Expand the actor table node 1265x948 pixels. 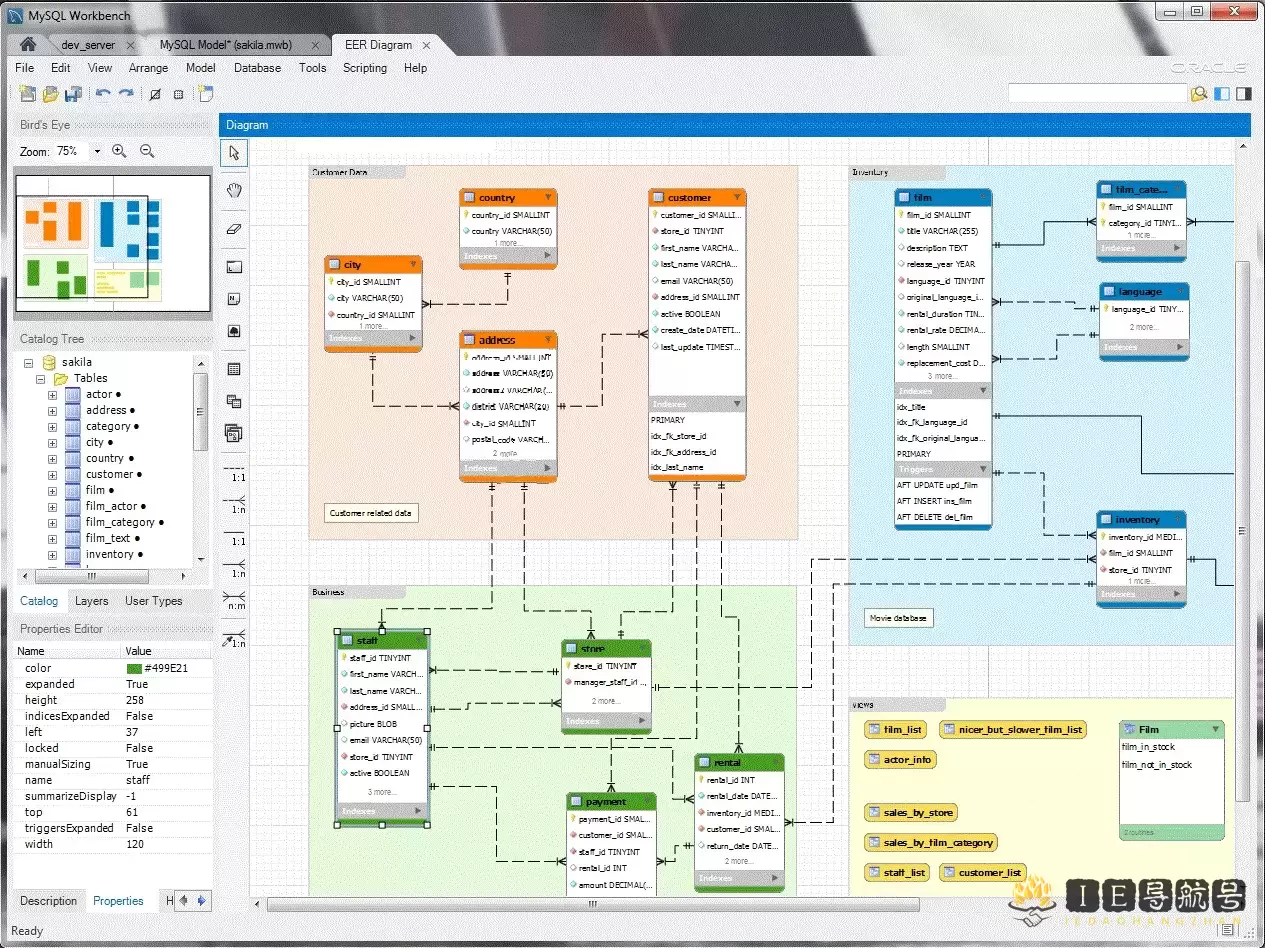click(52, 395)
